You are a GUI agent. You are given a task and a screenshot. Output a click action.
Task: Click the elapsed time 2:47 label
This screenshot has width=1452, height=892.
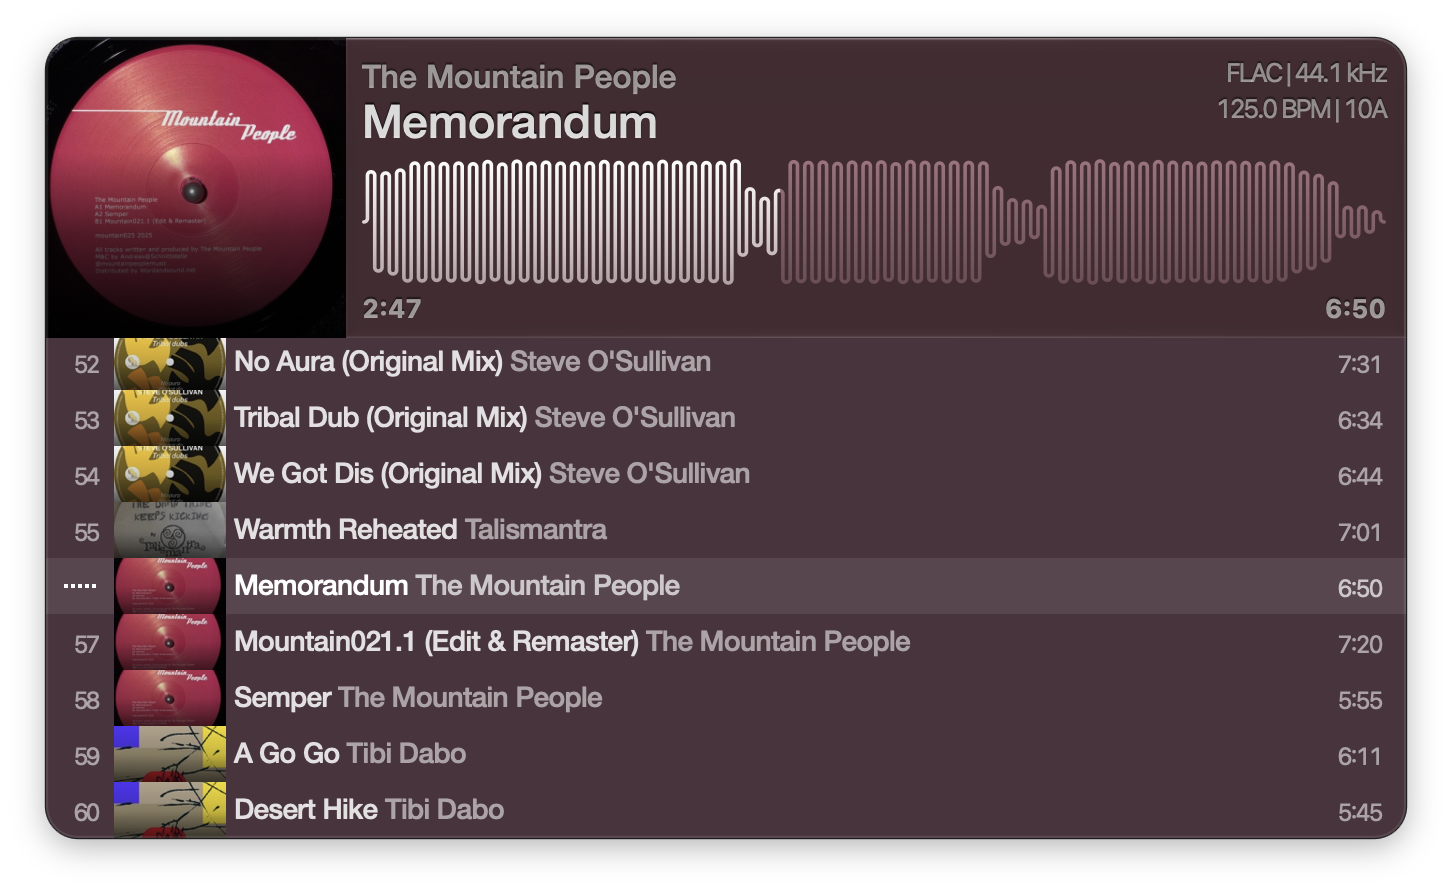392,309
